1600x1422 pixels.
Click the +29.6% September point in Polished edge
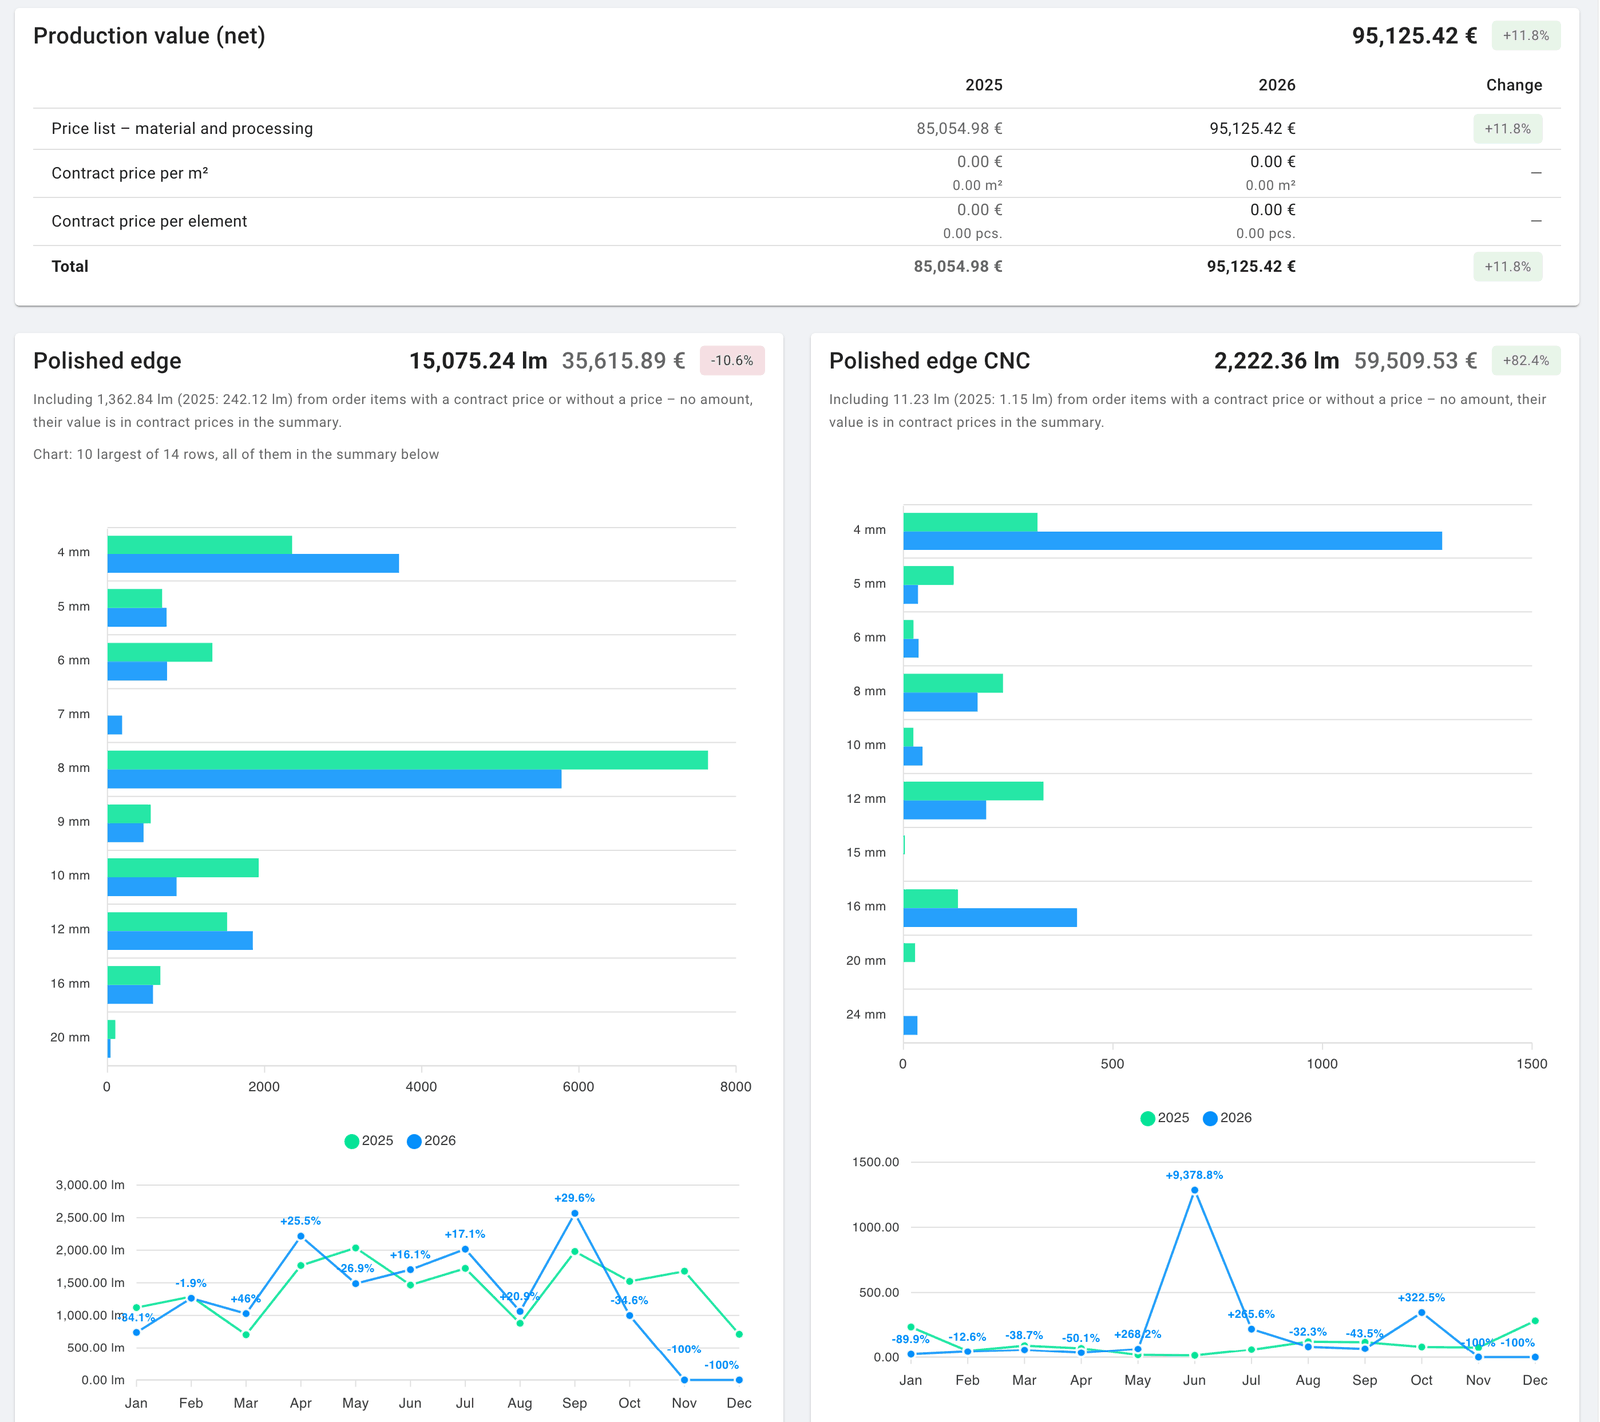(575, 1213)
